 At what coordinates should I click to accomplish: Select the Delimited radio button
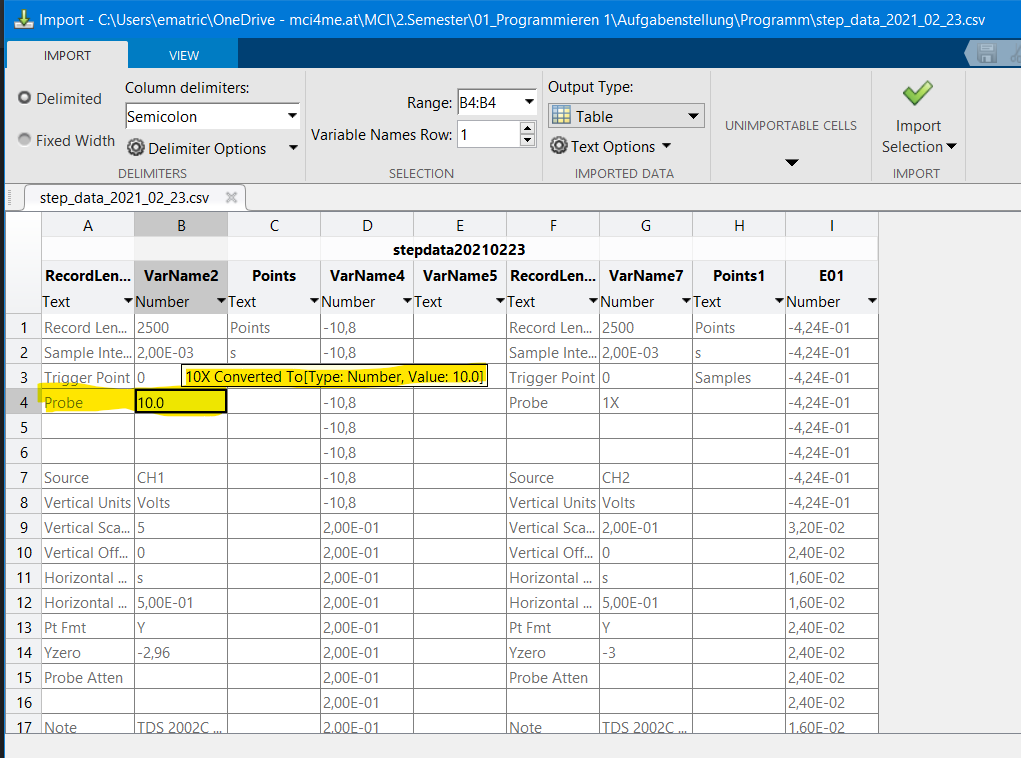(25, 98)
